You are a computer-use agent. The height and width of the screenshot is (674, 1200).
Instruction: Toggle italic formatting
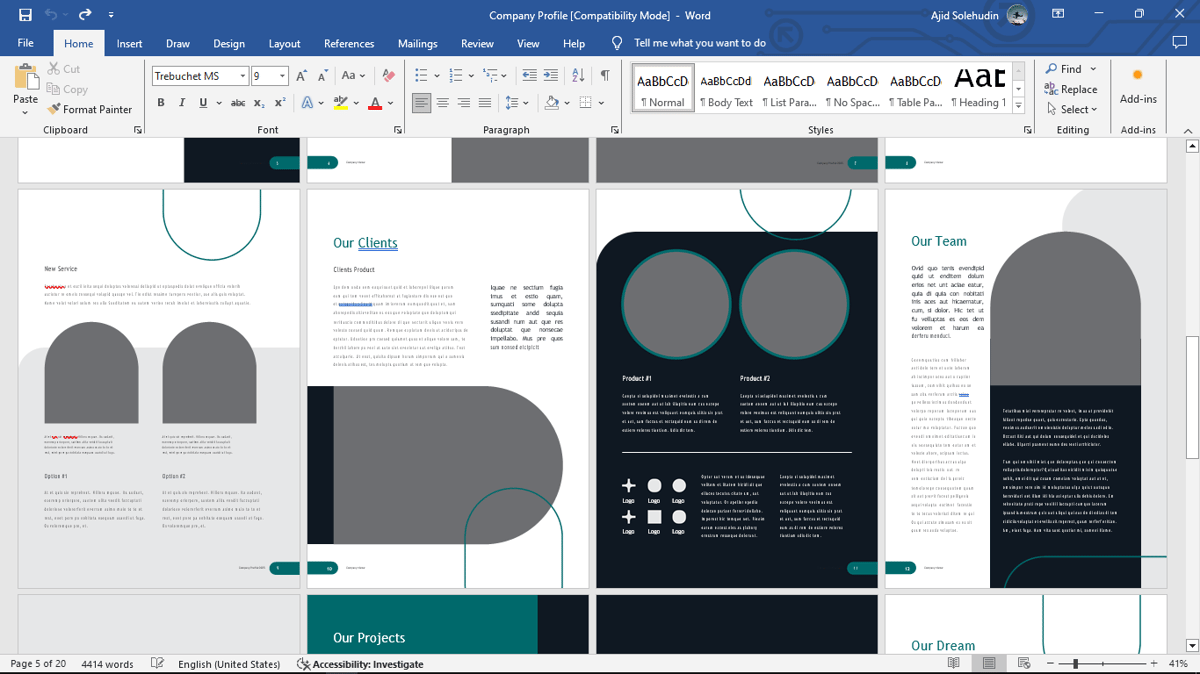[181, 103]
